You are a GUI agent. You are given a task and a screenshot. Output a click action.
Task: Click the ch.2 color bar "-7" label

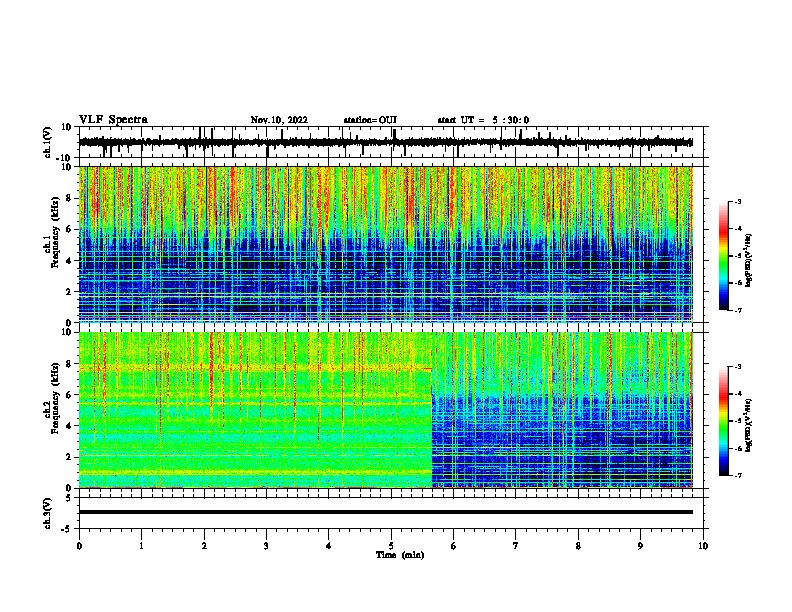tap(738, 475)
